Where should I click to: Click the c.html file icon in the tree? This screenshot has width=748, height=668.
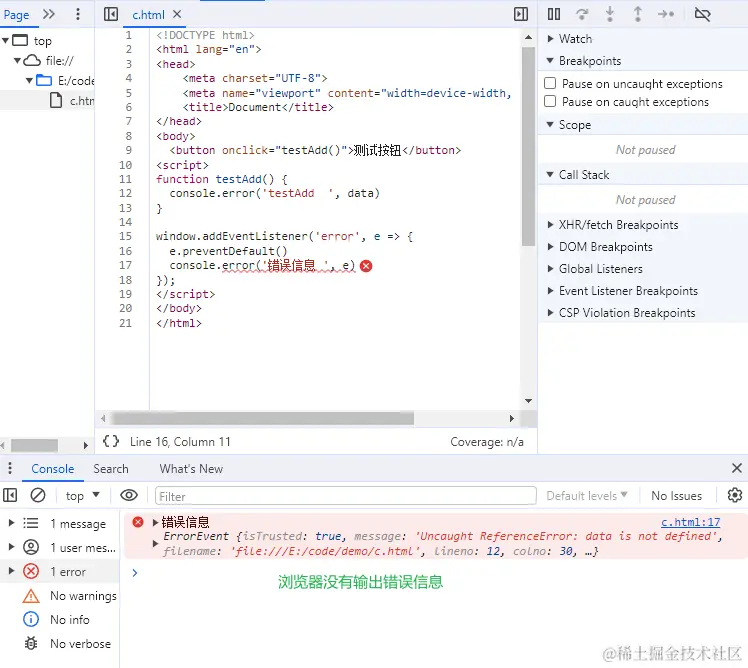coord(56,100)
